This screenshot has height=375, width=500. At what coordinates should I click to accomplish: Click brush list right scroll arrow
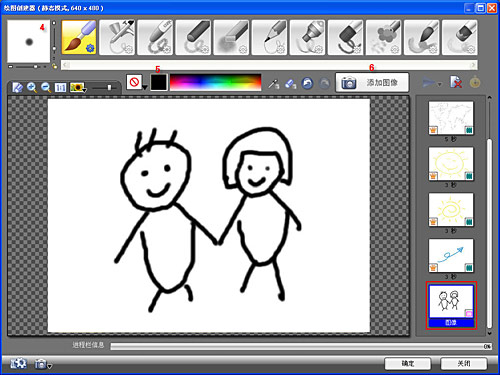click(473, 65)
